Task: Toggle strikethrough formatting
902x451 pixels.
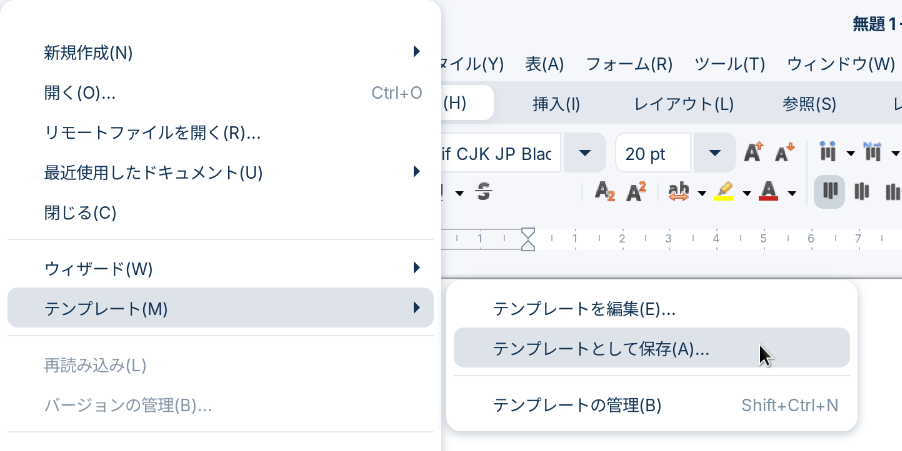Action: [x=484, y=192]
